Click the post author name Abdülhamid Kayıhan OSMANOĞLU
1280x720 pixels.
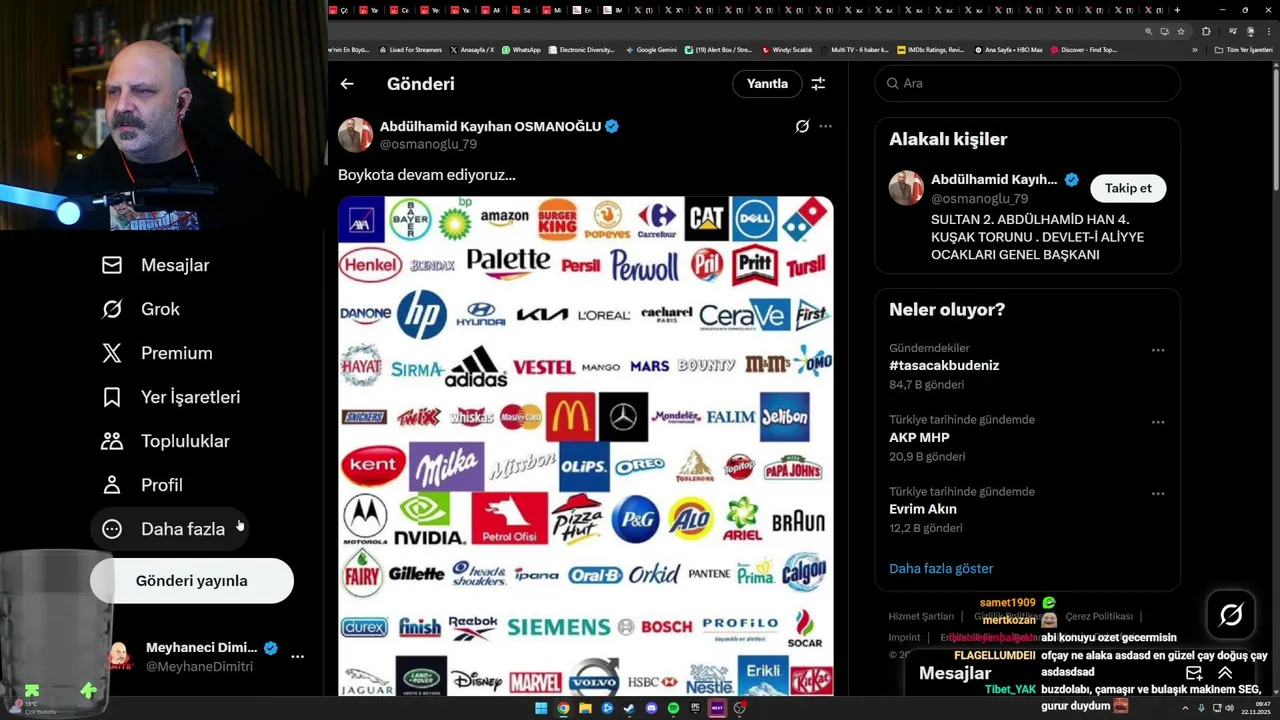(x=490, y=126)
